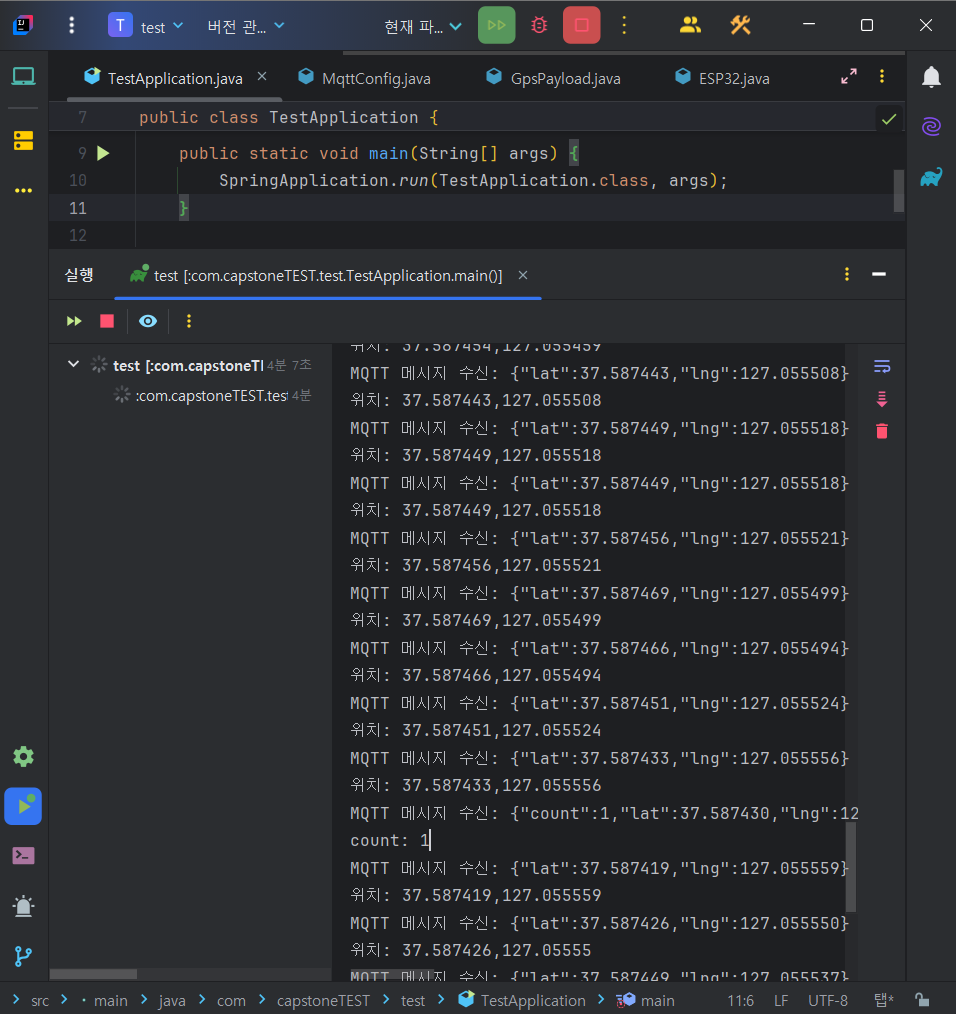Switch to the GpsPayload.java tab
This screenshot has height=1014, width=956.
pyautogui.click(x=554, y=78)
